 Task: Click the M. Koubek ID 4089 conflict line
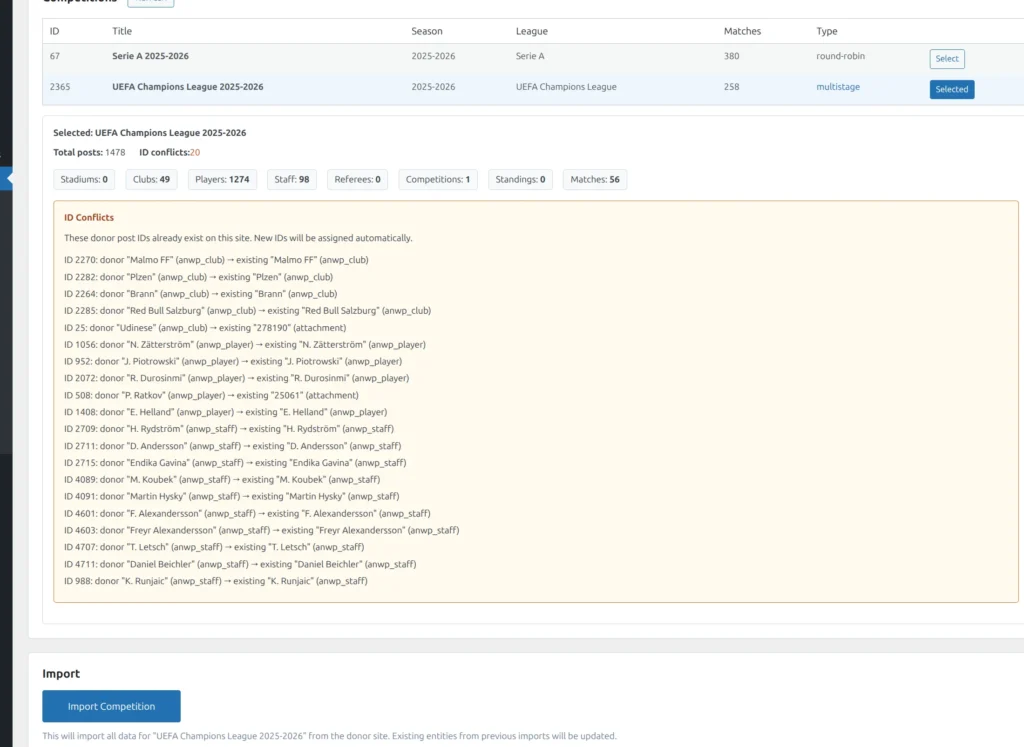[x=222, y=479]
